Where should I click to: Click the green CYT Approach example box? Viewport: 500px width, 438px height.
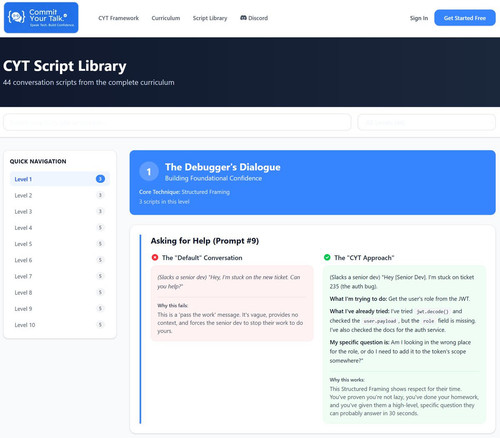click(x=404, y=344)
